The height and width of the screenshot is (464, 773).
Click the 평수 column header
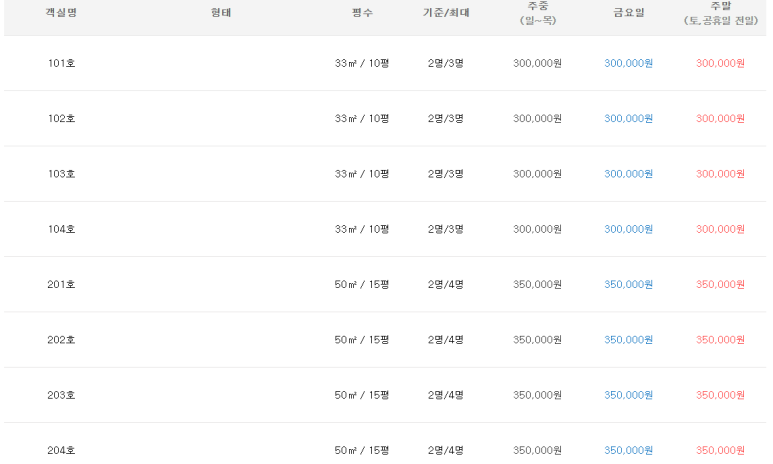point(362,12)
